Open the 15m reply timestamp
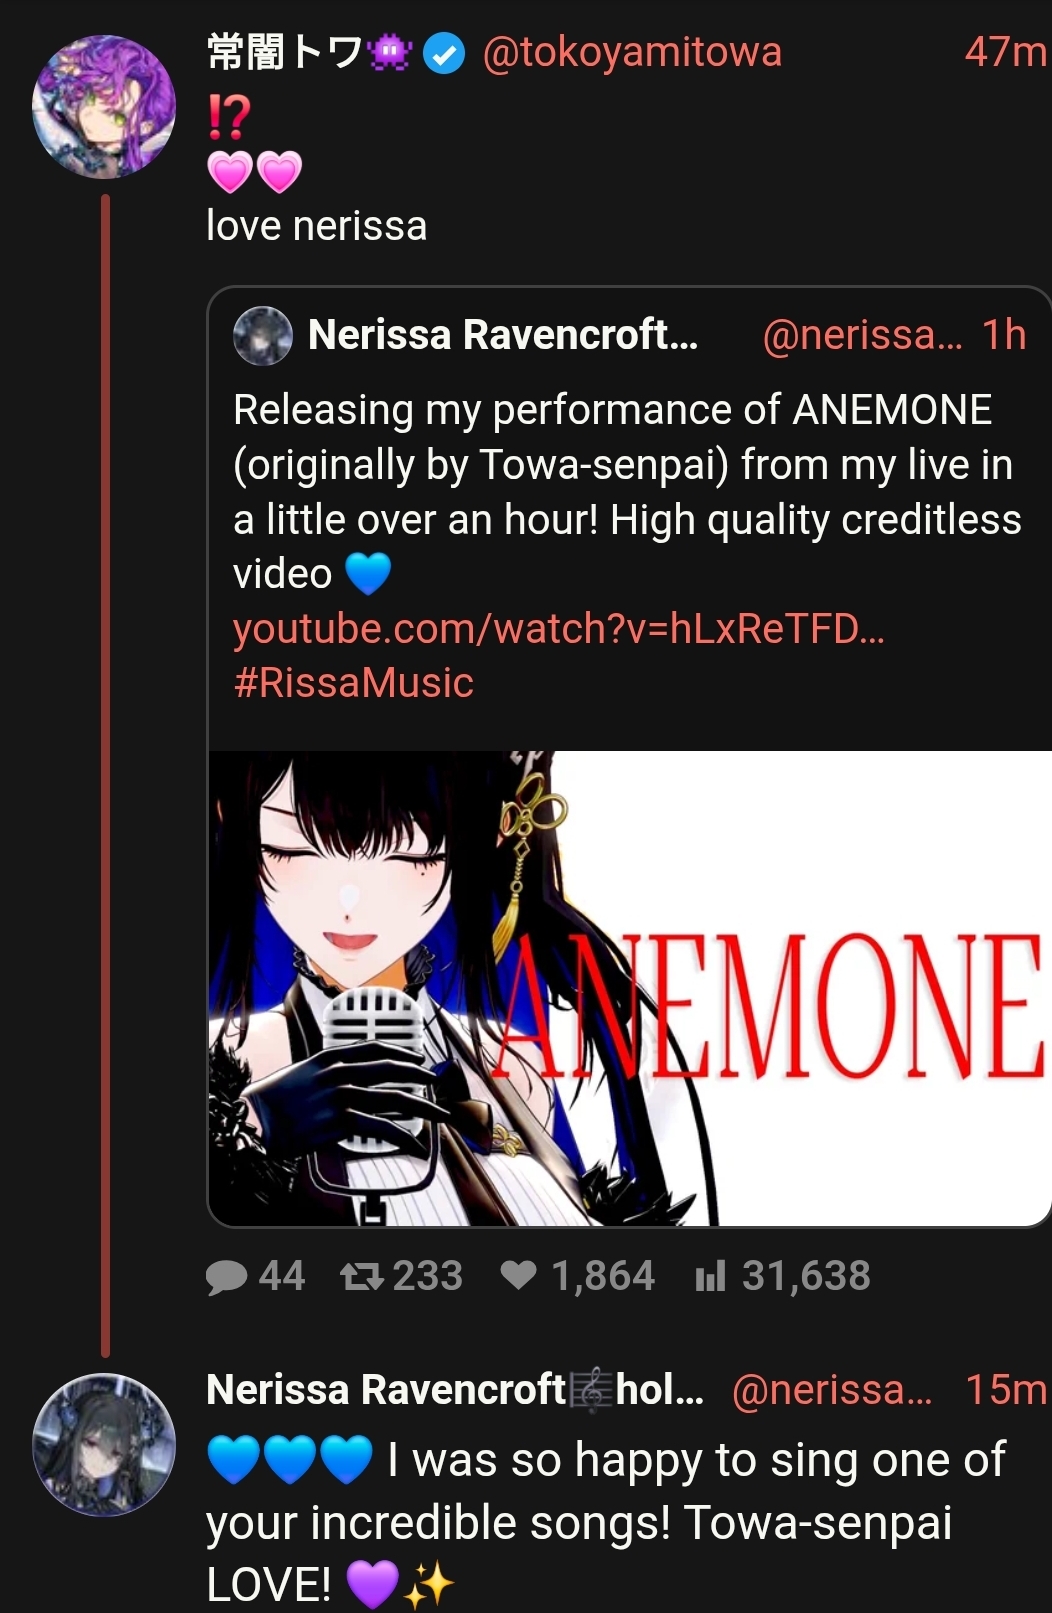The image size is (1052, 1613). [x=1006, y=1390]
